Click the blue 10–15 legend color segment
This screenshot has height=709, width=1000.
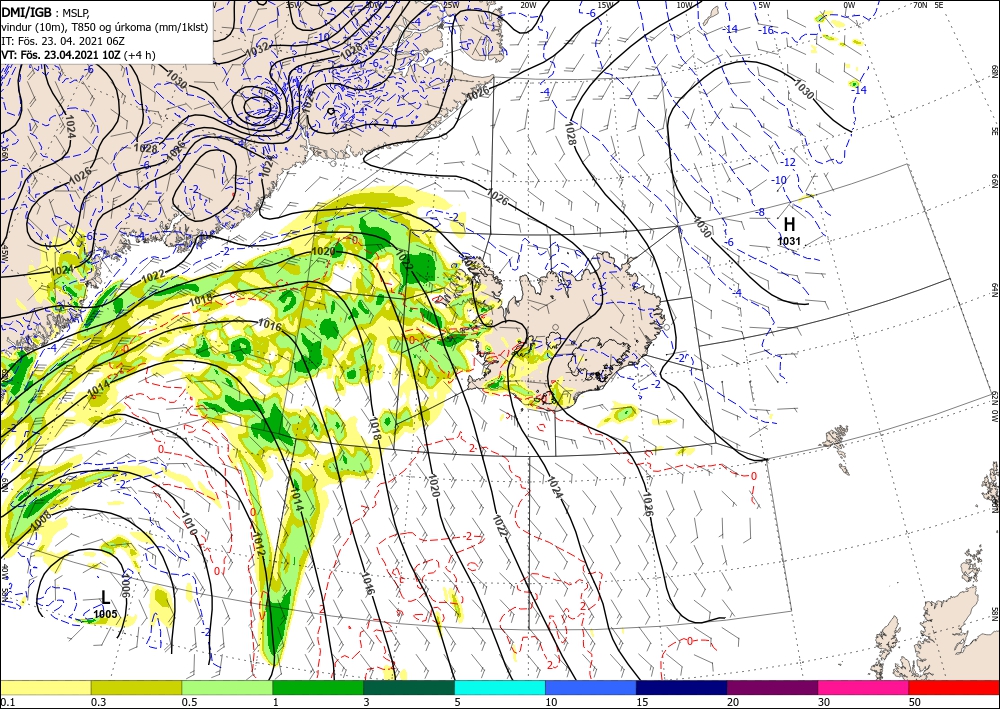pos(591,687)
